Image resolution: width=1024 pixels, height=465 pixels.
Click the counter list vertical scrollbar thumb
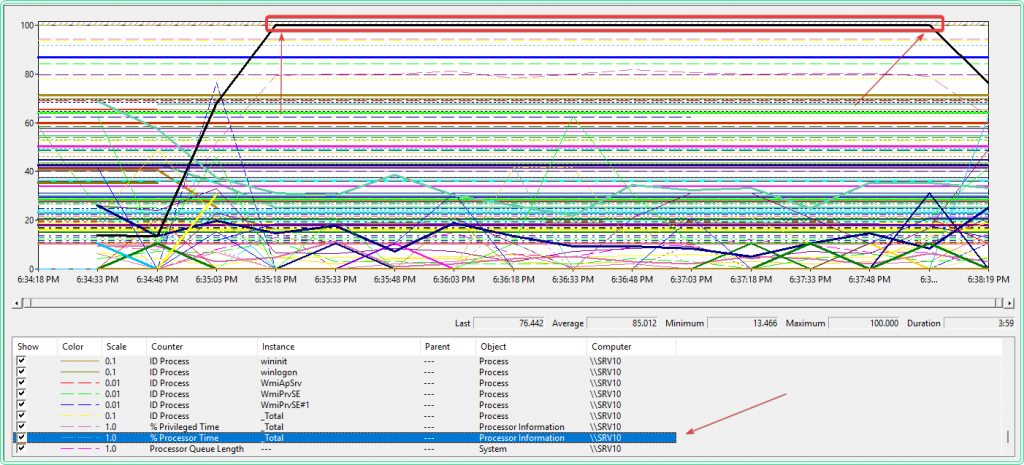click(x=1008, y=436)
